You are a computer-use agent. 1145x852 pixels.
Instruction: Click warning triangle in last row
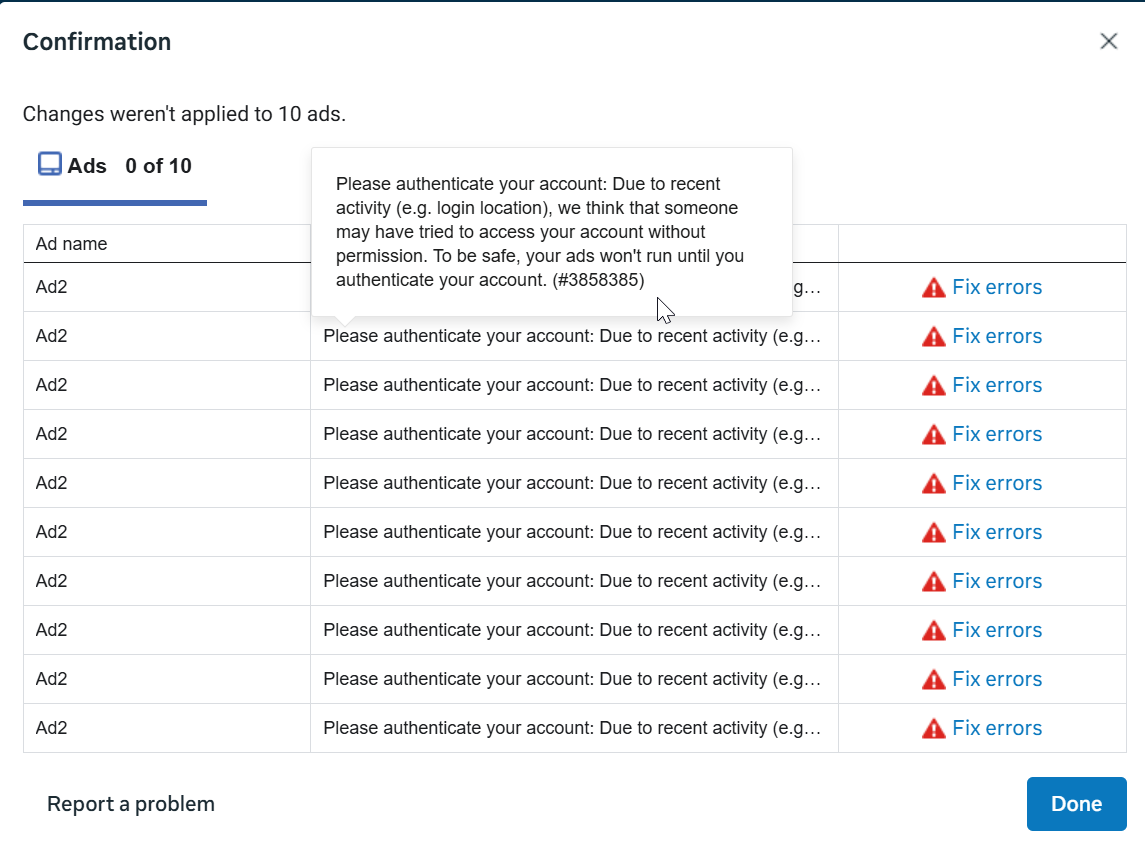point(933,728)
